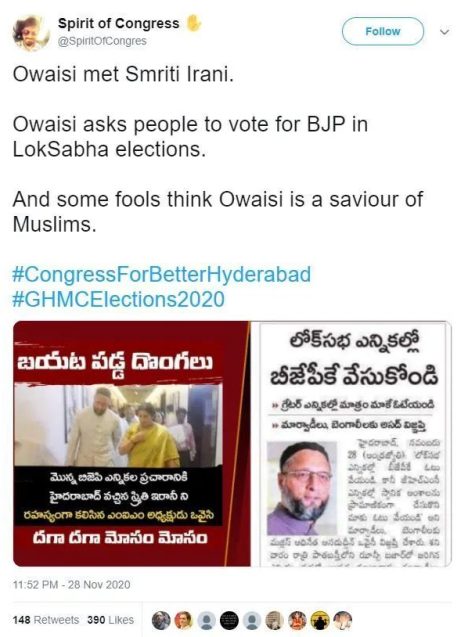
Task: Visit the @SpiritOfCongres handle
Action: click(102, 41)
